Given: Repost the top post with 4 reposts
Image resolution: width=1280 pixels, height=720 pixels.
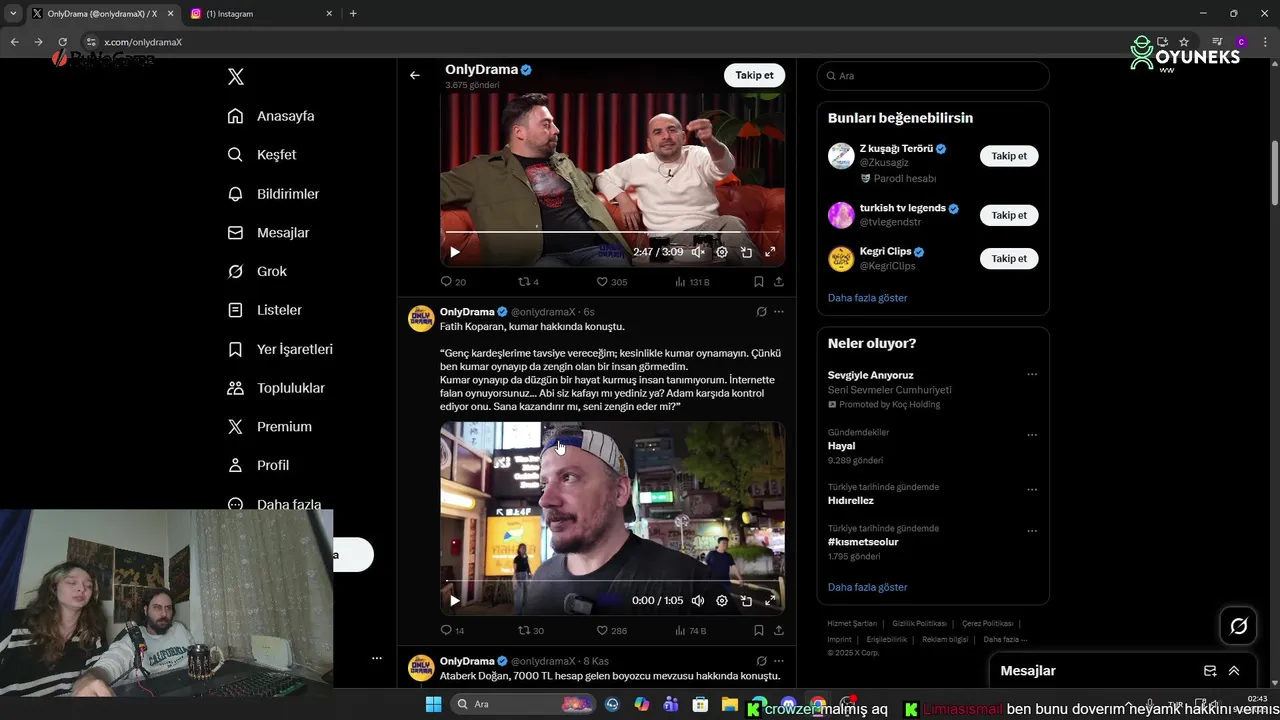Looking at the screenshot, I should click(528, 282).
